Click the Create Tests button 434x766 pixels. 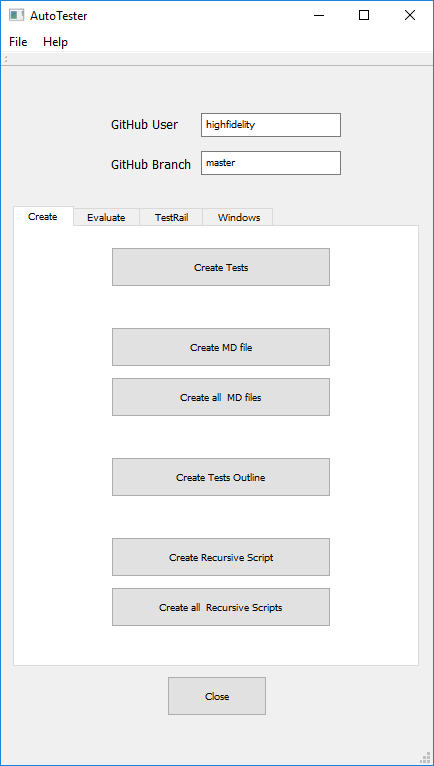coord(221,267)
